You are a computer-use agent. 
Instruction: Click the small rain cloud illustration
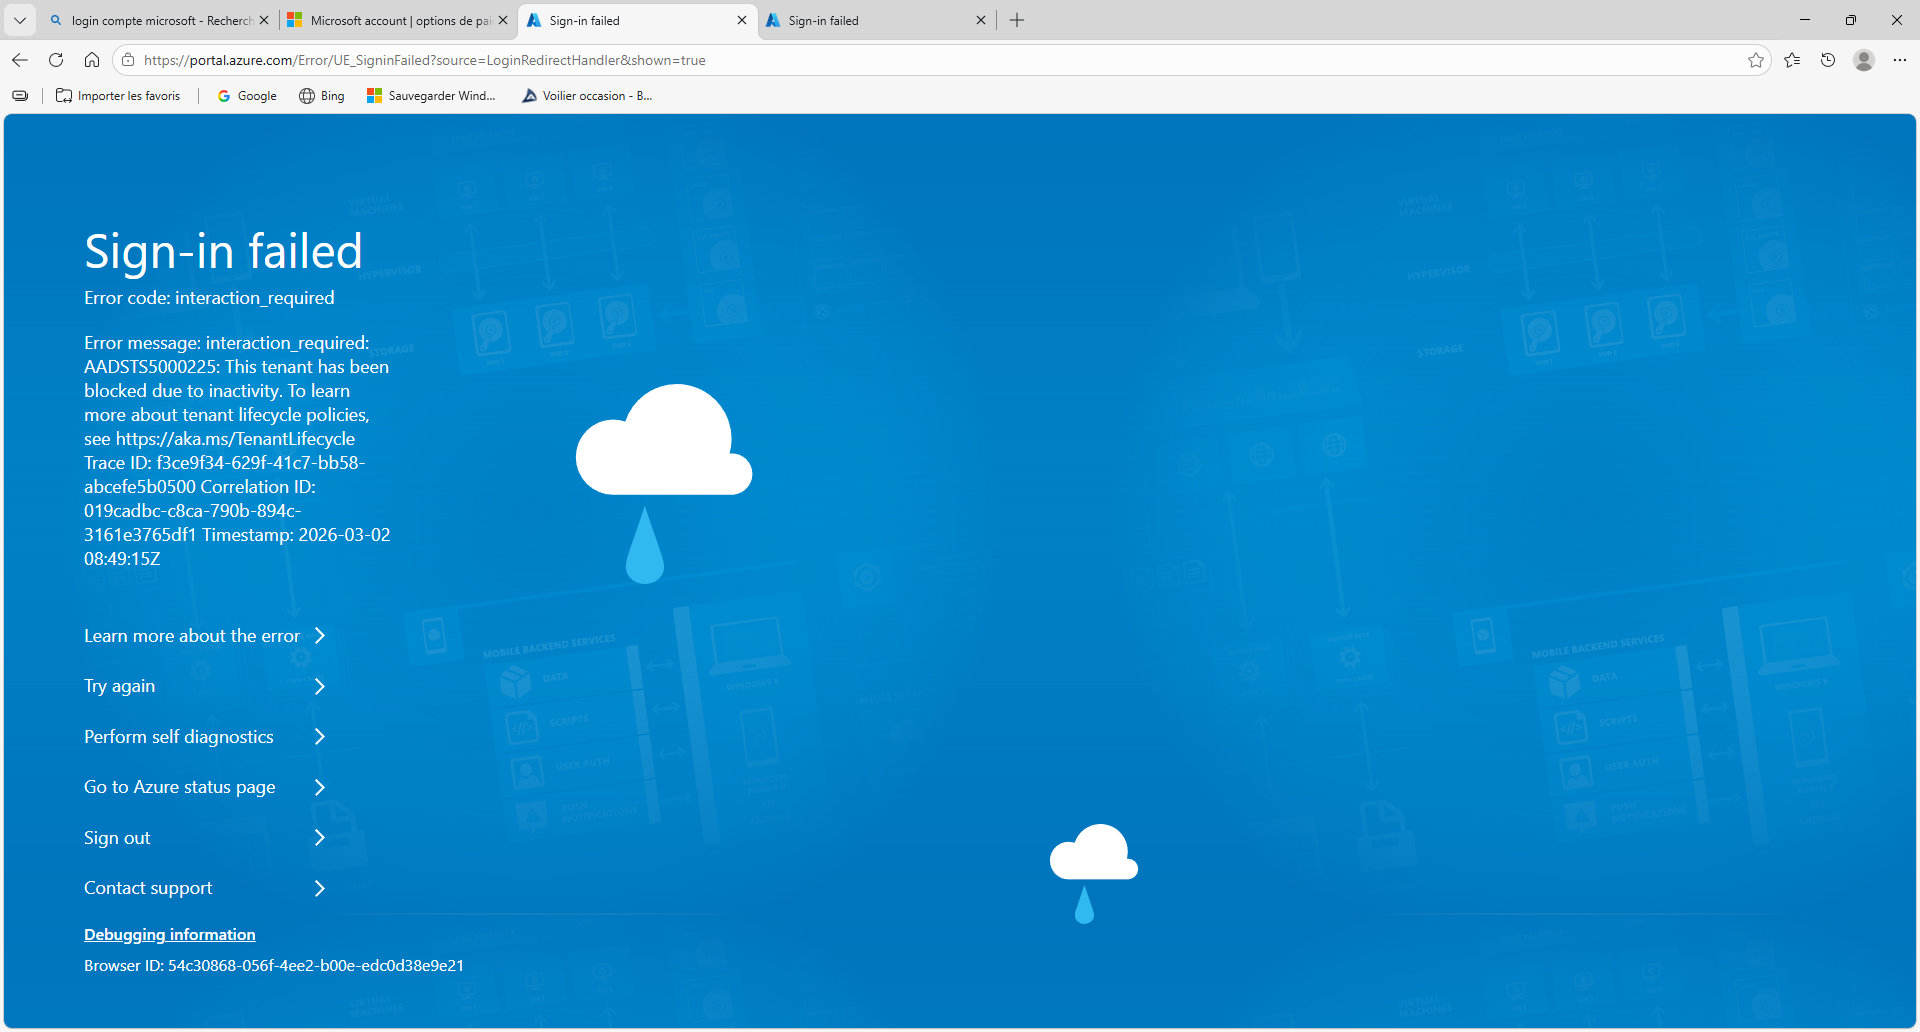pos(1094,873)
